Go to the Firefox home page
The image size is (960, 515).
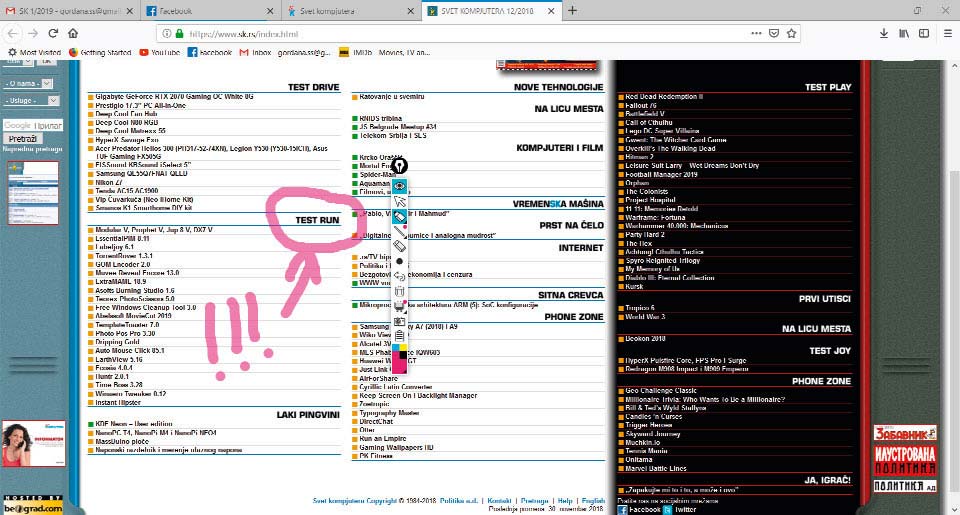[x=73, y=33]
